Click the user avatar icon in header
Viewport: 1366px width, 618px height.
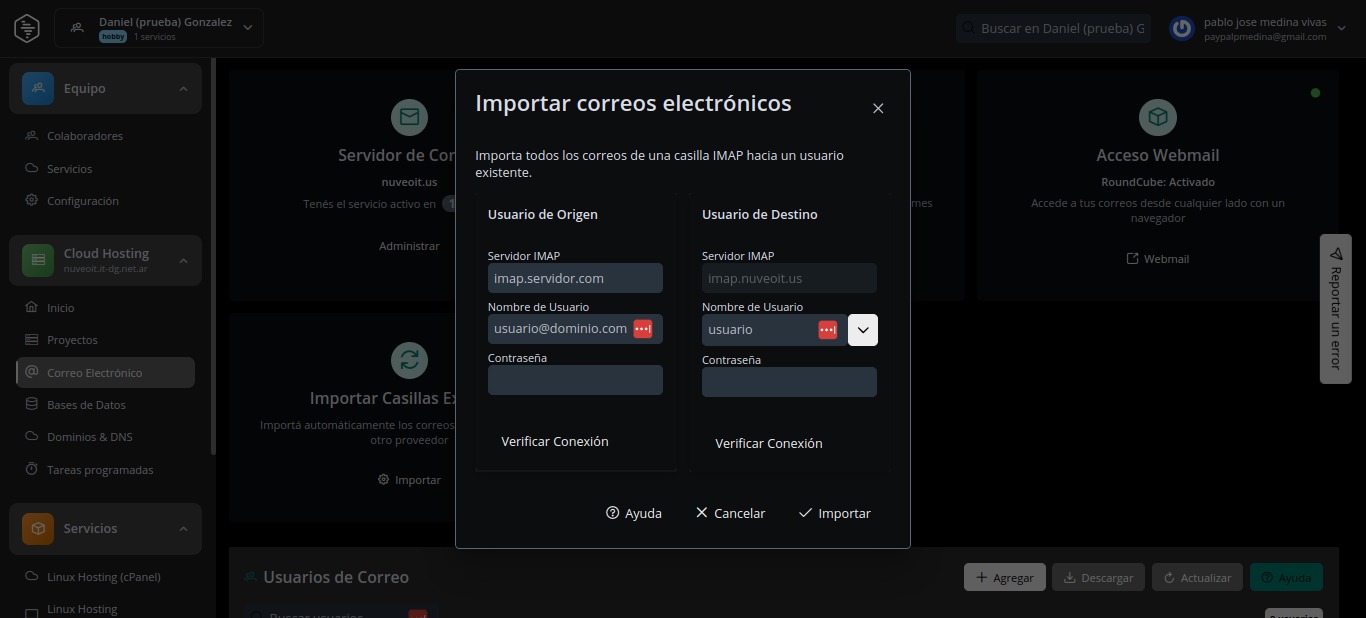click(1182, 28)
